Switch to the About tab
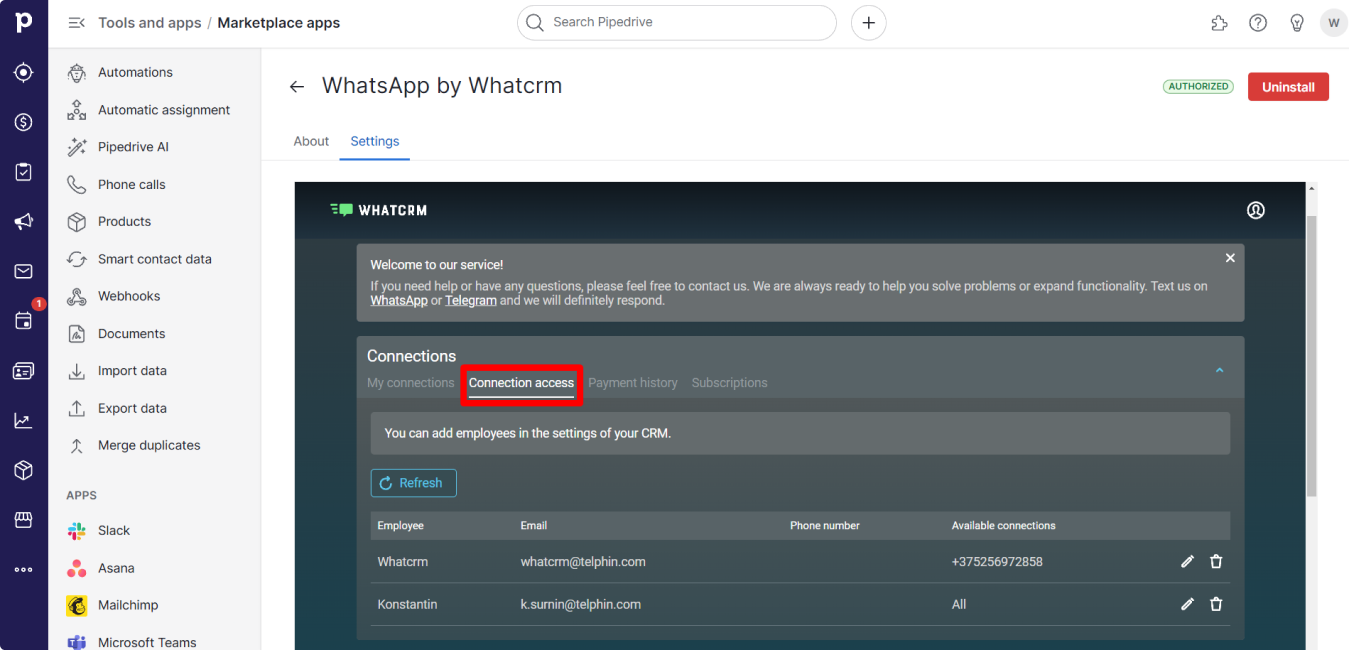The image size is (1349, 650). click(x=311, y=141)
